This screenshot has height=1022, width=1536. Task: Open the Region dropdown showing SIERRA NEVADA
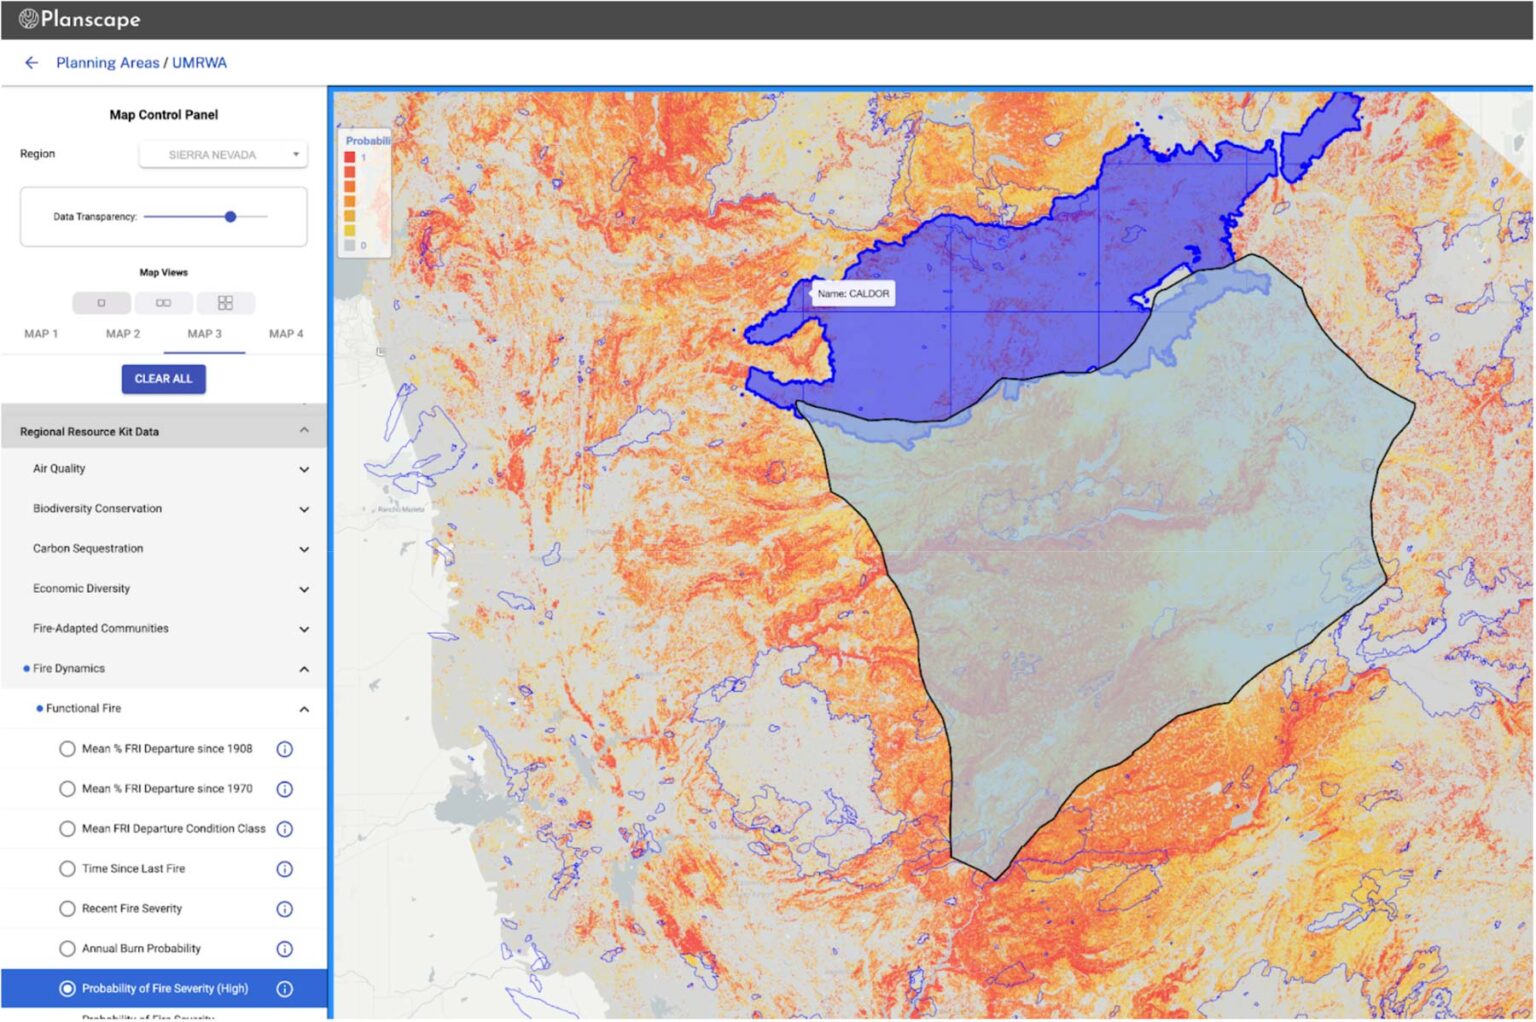tap(221, 154)
